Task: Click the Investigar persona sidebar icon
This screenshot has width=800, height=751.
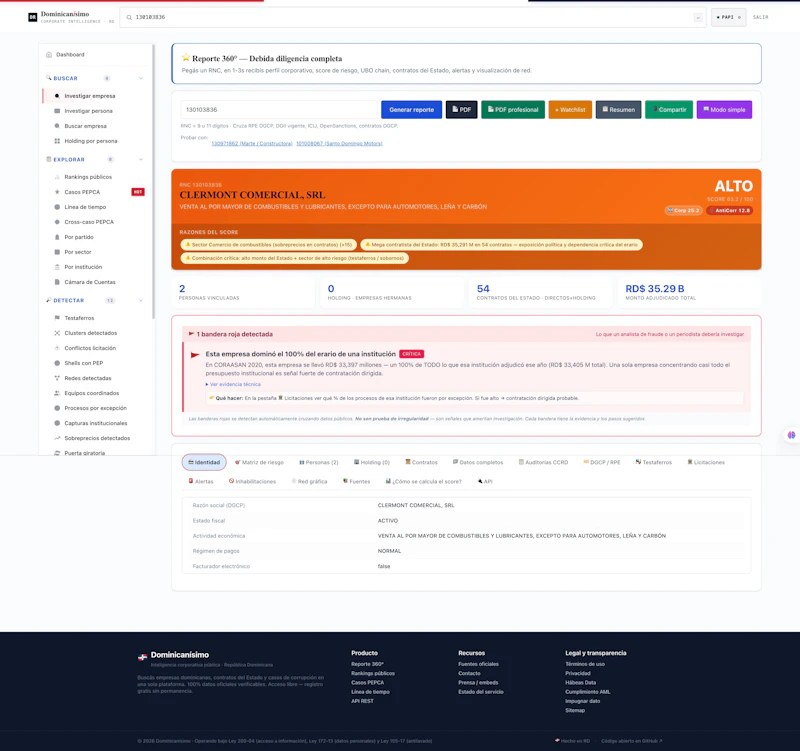Action: [x=57, y=111]
